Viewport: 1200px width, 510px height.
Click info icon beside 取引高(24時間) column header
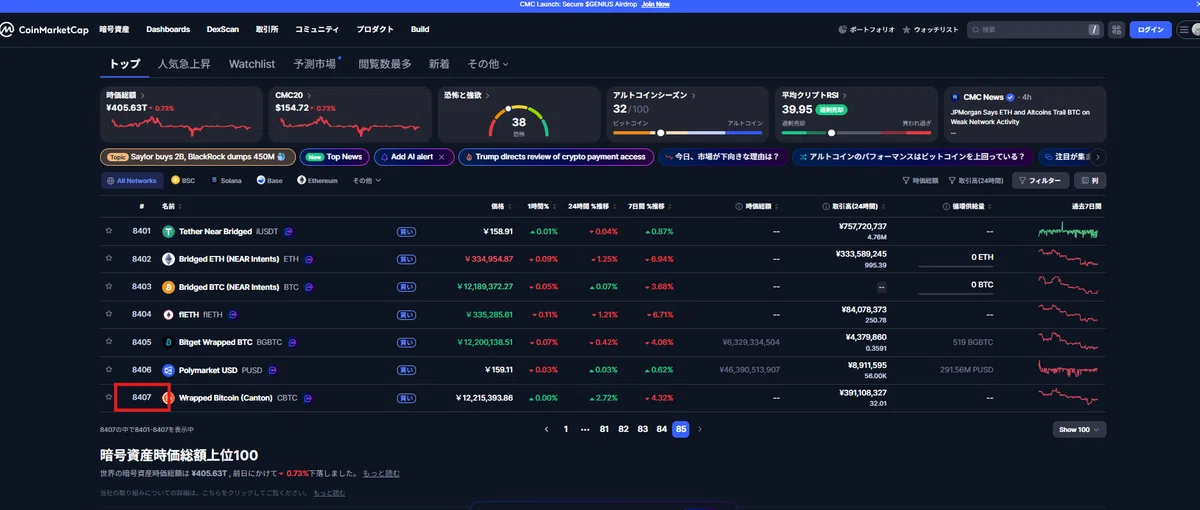824,207
